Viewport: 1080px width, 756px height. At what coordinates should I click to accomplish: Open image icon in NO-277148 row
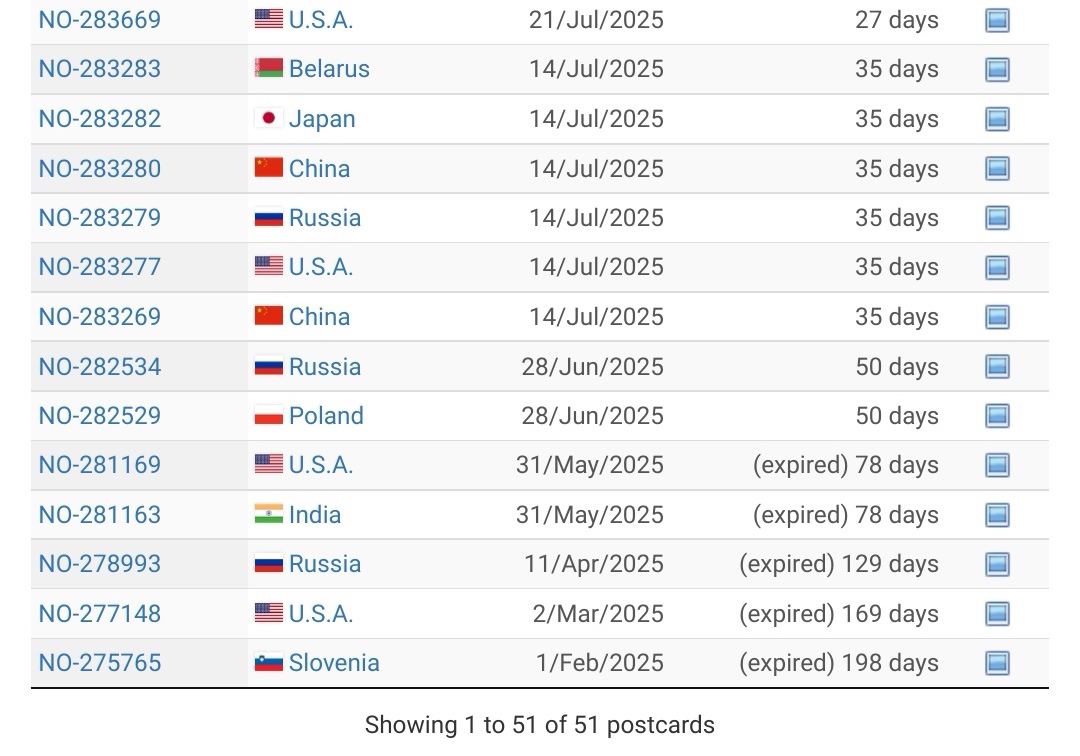[x=997, y=613]
